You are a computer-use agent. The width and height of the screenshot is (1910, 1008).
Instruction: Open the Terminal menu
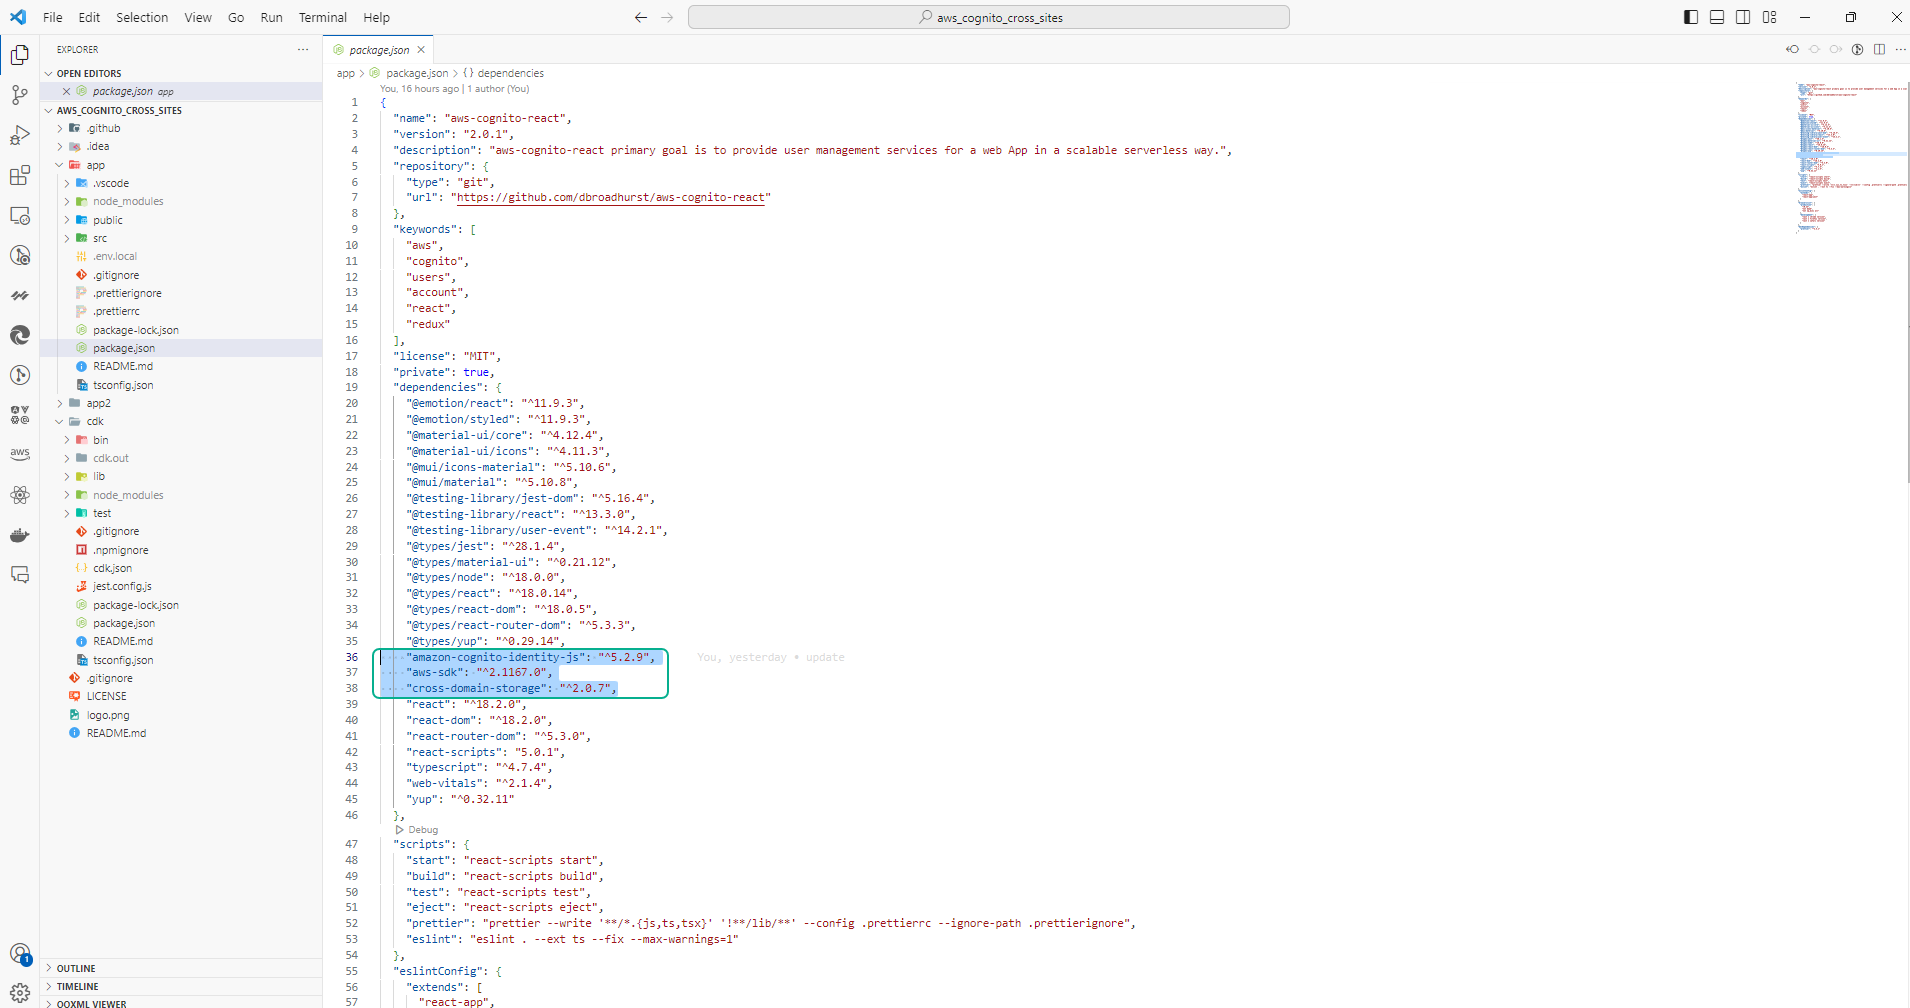(323, 17)
